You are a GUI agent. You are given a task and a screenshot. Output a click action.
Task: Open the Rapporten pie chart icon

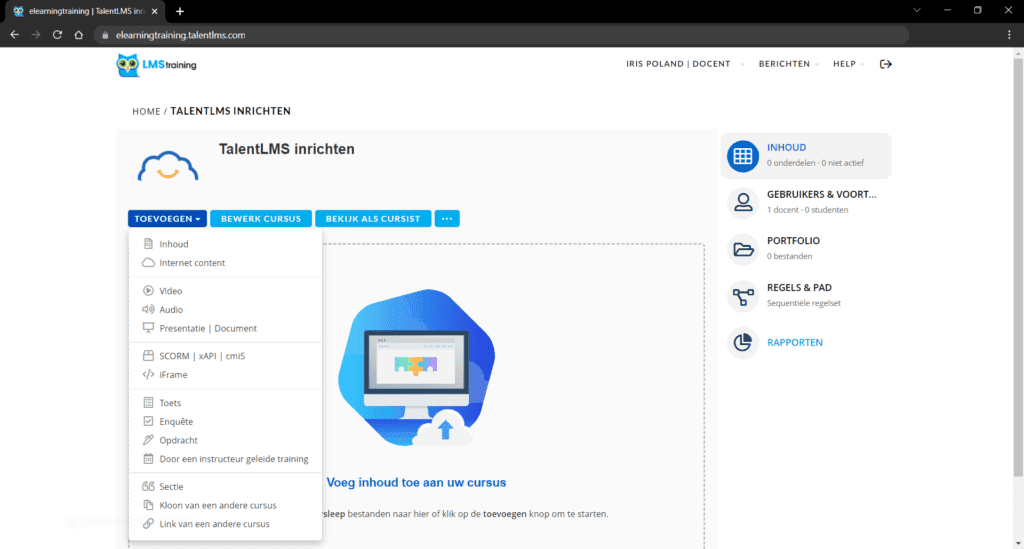pyautogui.click(x=743, y=342)
